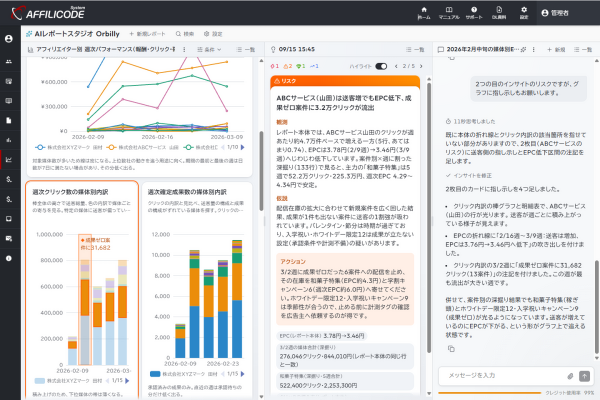This screenshot has height=400, width=600.
Task: Copy the AI reply using the copy icon
Action: [x=452, y=349]
